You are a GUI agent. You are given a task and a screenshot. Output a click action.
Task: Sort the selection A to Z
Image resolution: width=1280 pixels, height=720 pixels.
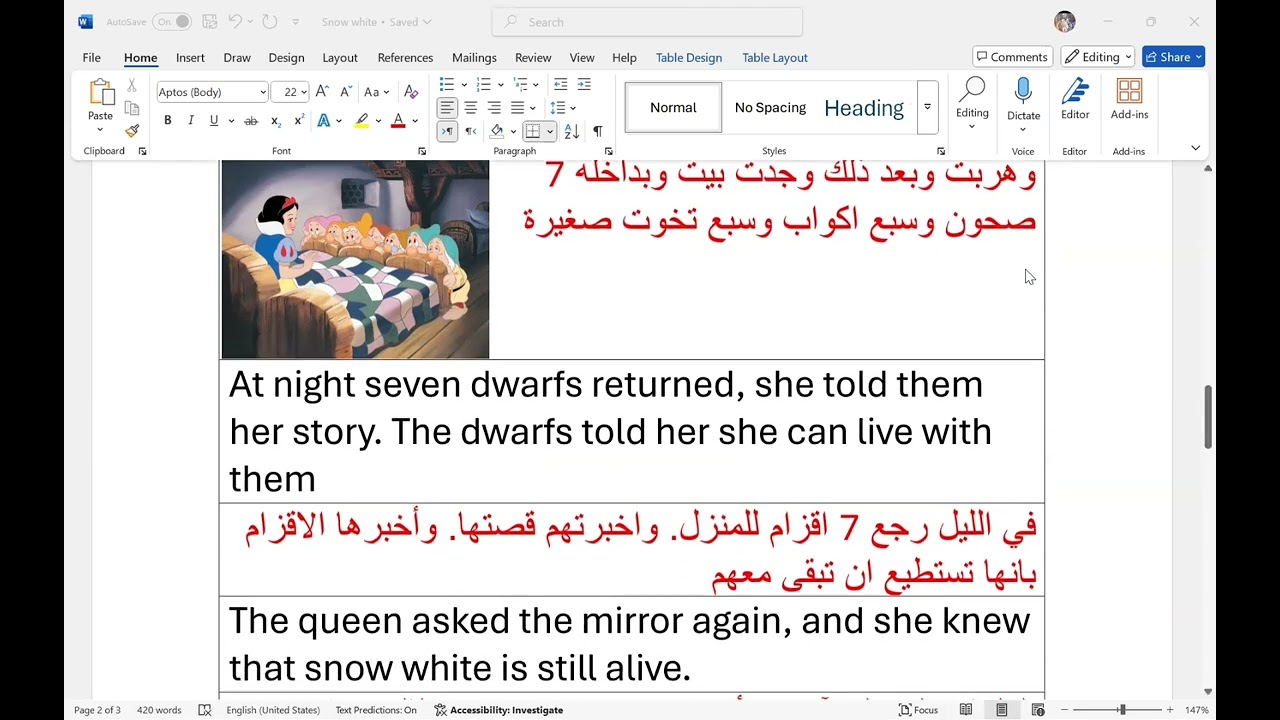tap(572, 131)
